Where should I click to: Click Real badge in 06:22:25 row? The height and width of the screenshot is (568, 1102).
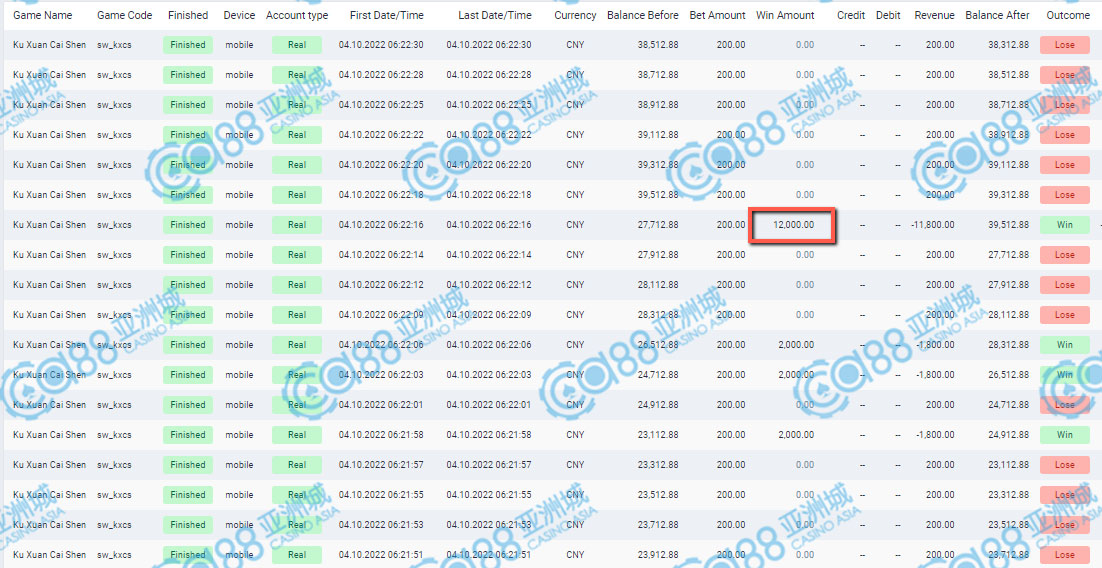click(x=297, y=105)
